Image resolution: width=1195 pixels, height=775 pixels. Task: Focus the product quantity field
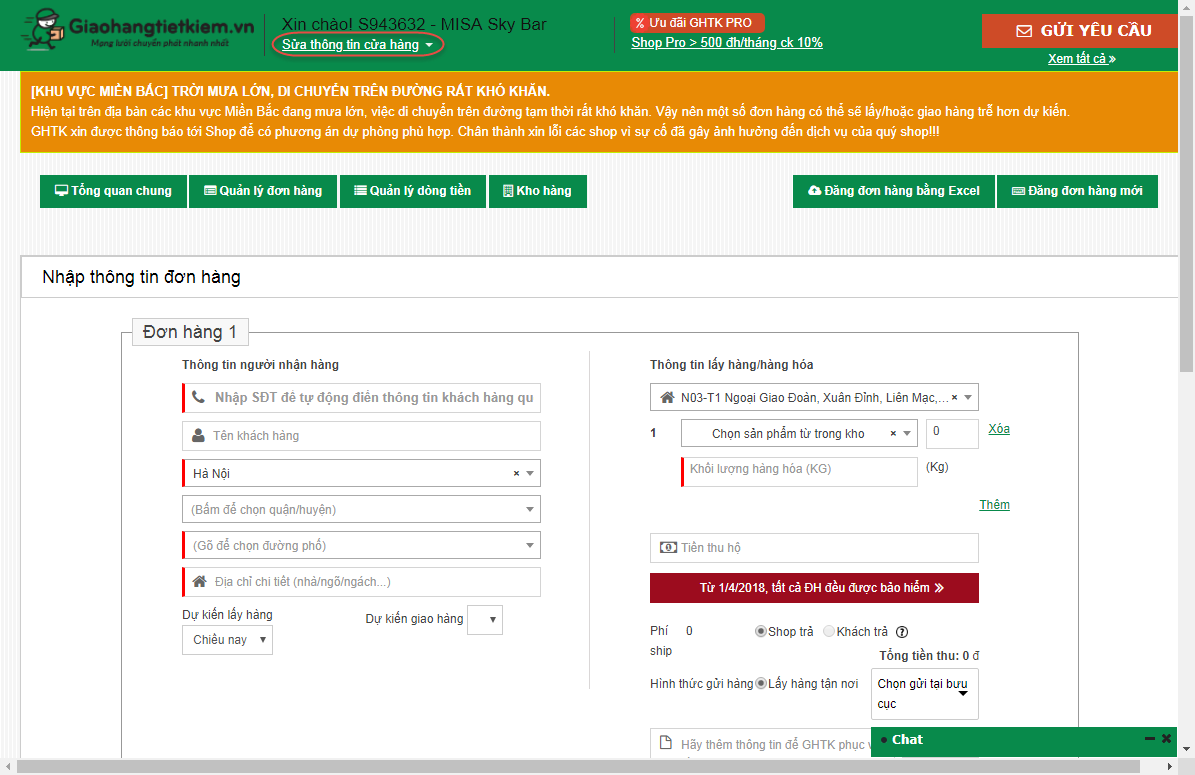tap(952, 434)
